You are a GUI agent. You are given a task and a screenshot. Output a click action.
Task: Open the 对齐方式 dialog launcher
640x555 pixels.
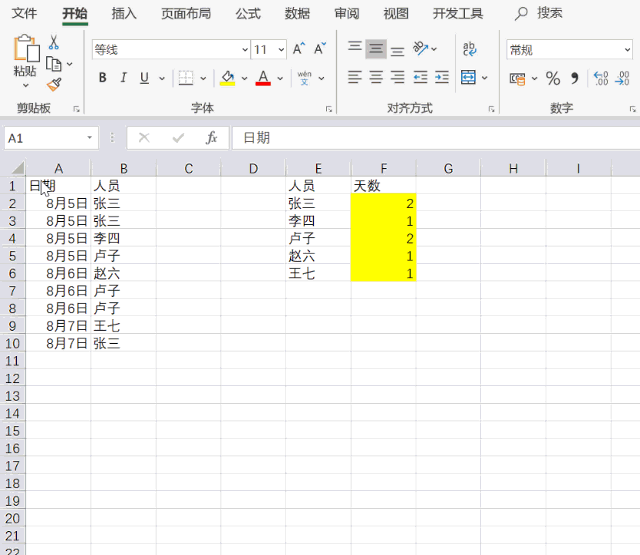tap(491, 109)
